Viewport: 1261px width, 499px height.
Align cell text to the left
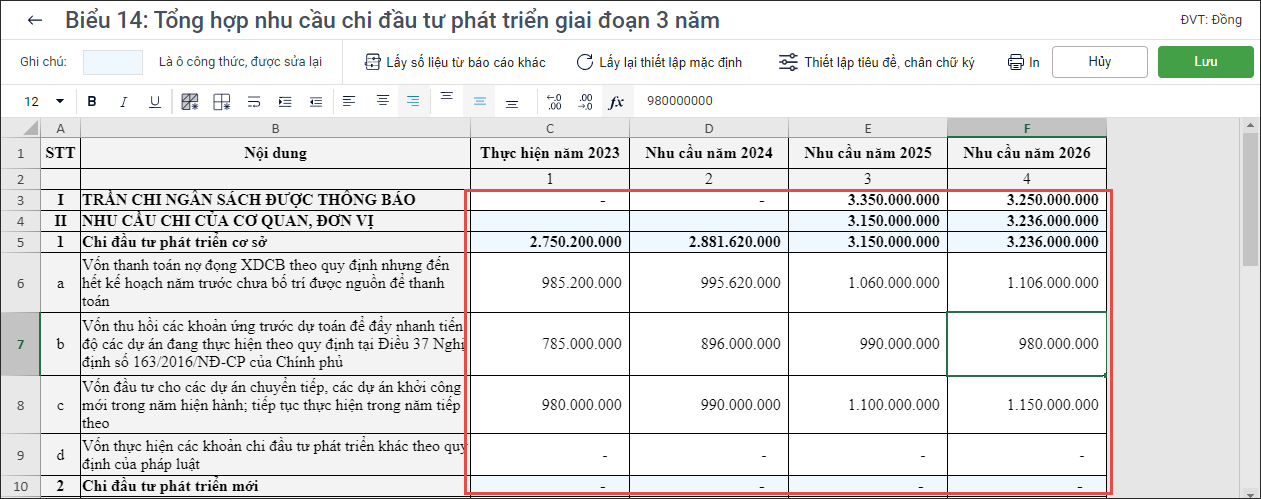tap(348, 102)
